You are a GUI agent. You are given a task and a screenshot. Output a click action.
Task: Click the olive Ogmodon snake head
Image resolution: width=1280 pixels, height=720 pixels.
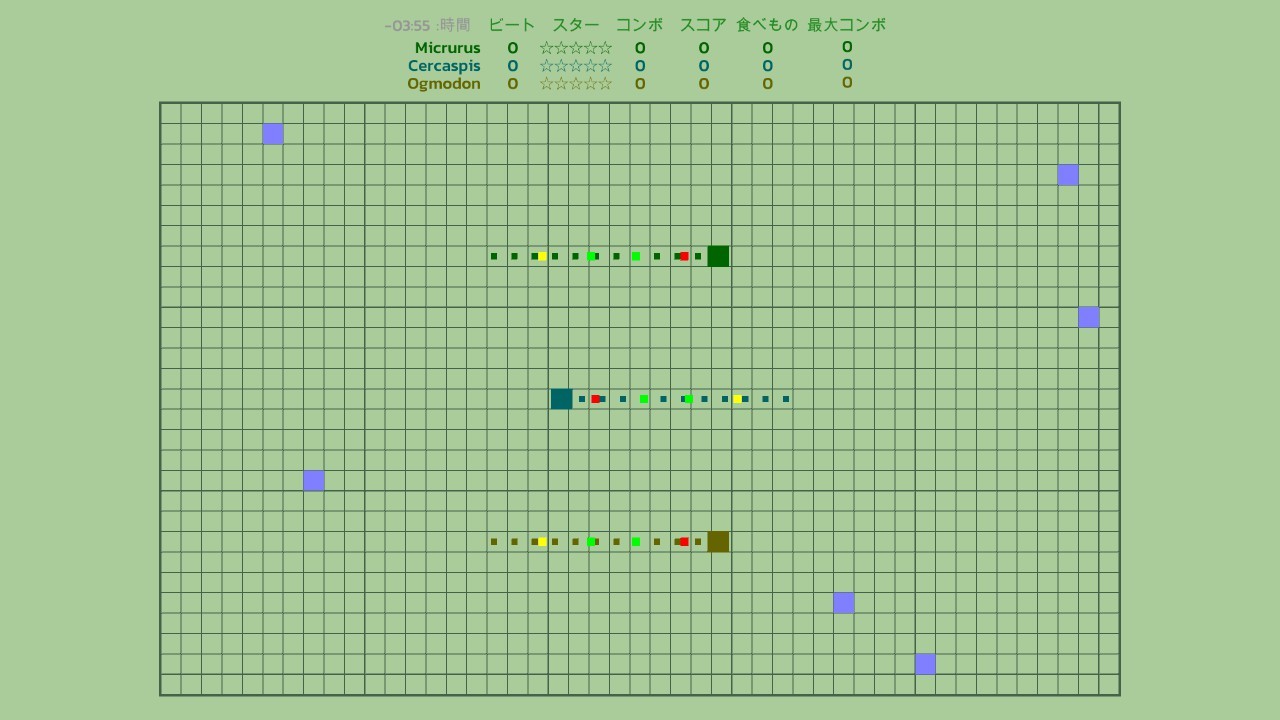click(718, 542)
